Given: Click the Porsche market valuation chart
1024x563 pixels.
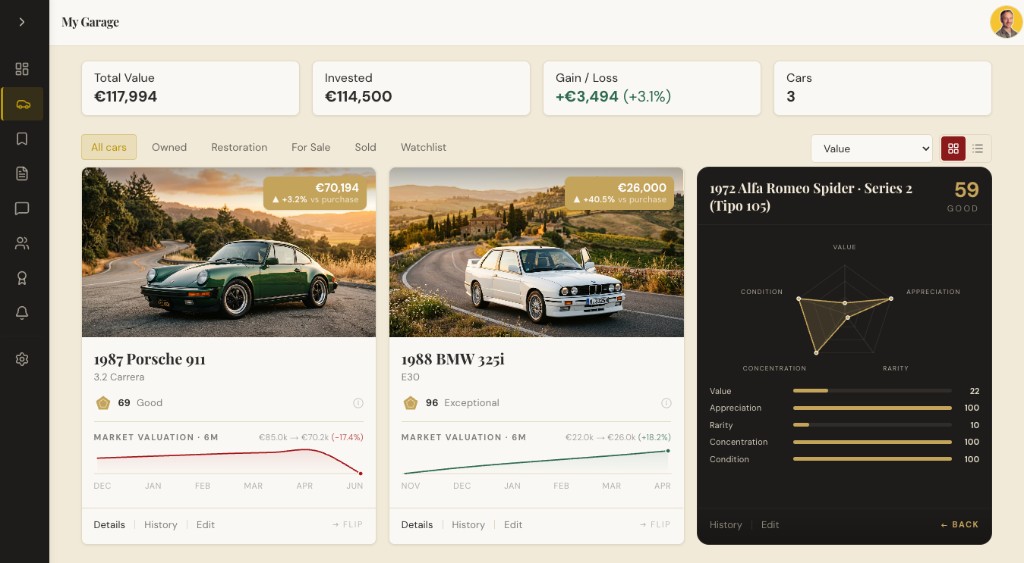Looking at the screenshot, I should click(x=229, y=461).
